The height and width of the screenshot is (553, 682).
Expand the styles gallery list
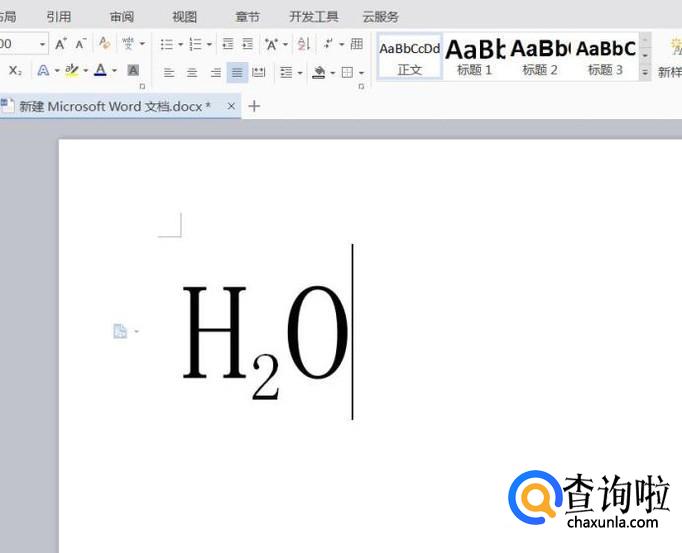coord(645,73)
